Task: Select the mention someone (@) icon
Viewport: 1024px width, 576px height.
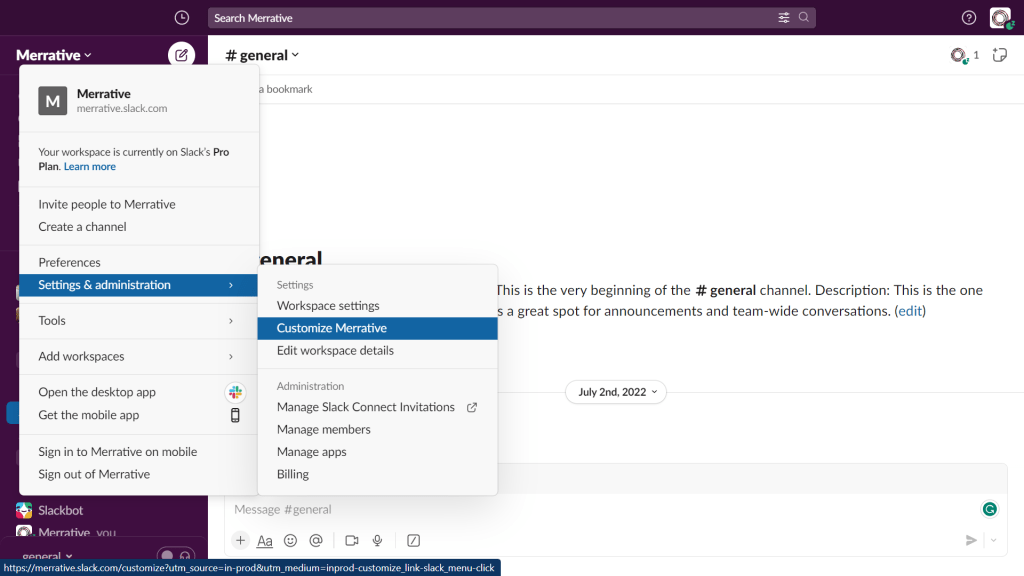Action: click(x=318, y=540)
